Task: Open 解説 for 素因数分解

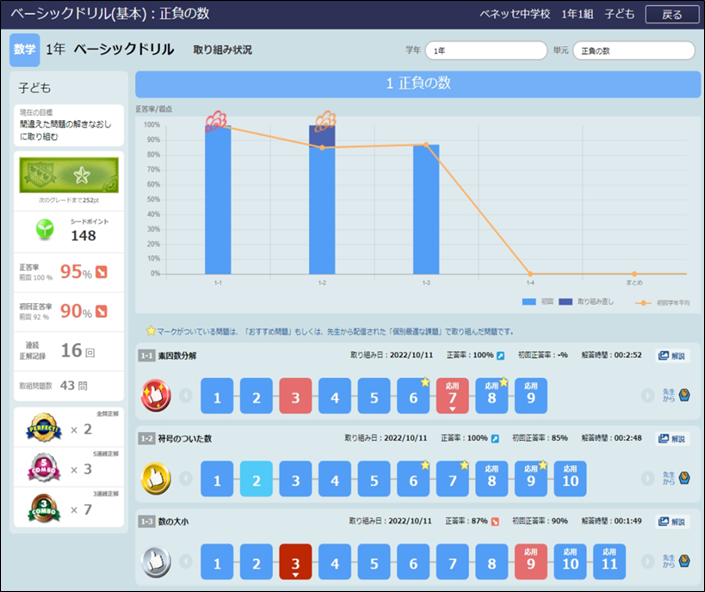Action: click(673, 355)
